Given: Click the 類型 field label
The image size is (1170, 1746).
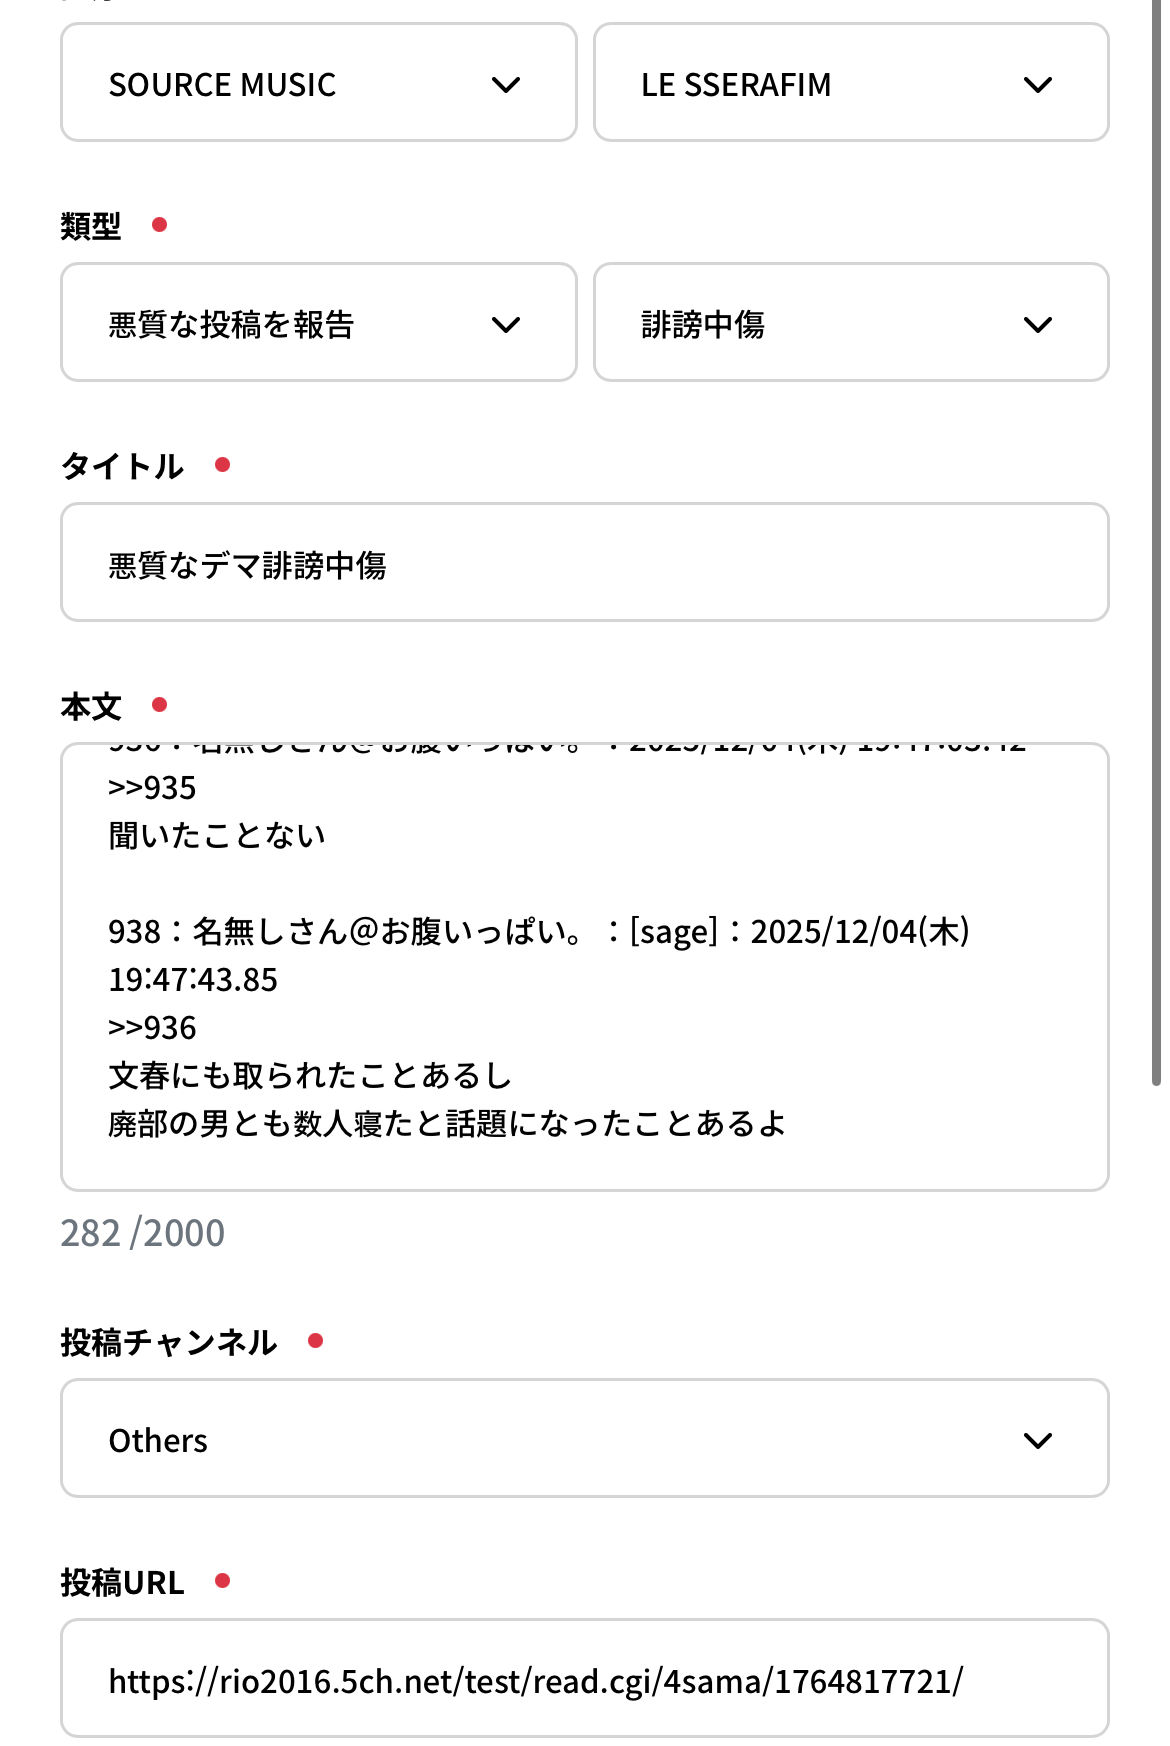Looking at the screenshot, I should pyautogui.click(x=91, y=227).
